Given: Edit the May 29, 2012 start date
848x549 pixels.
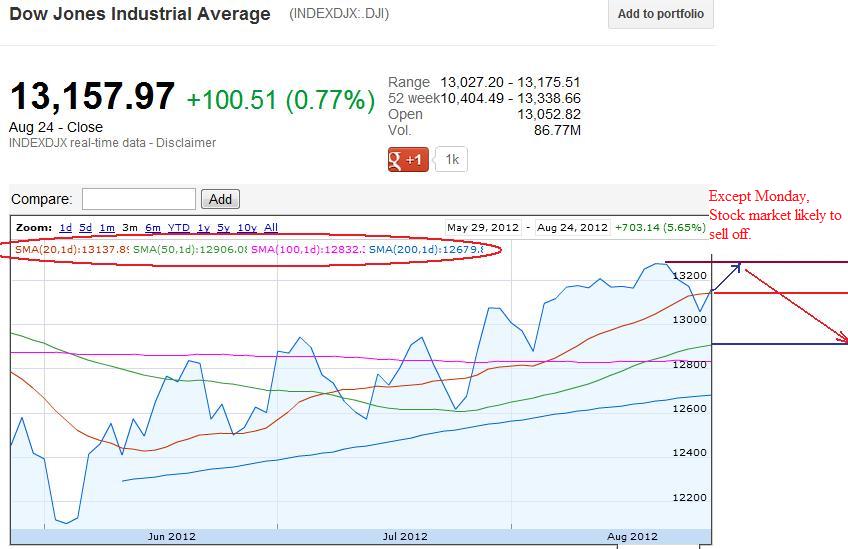Looking at the screenshot, I should tap(483, 228).
